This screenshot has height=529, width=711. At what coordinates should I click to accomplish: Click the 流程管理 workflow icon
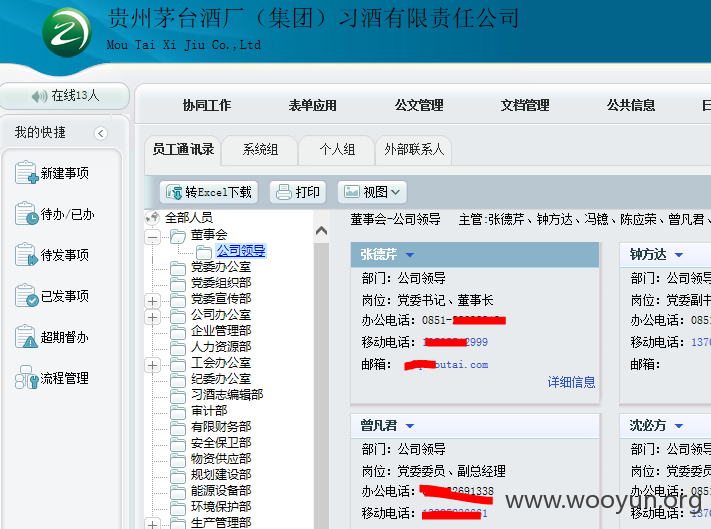26,378
